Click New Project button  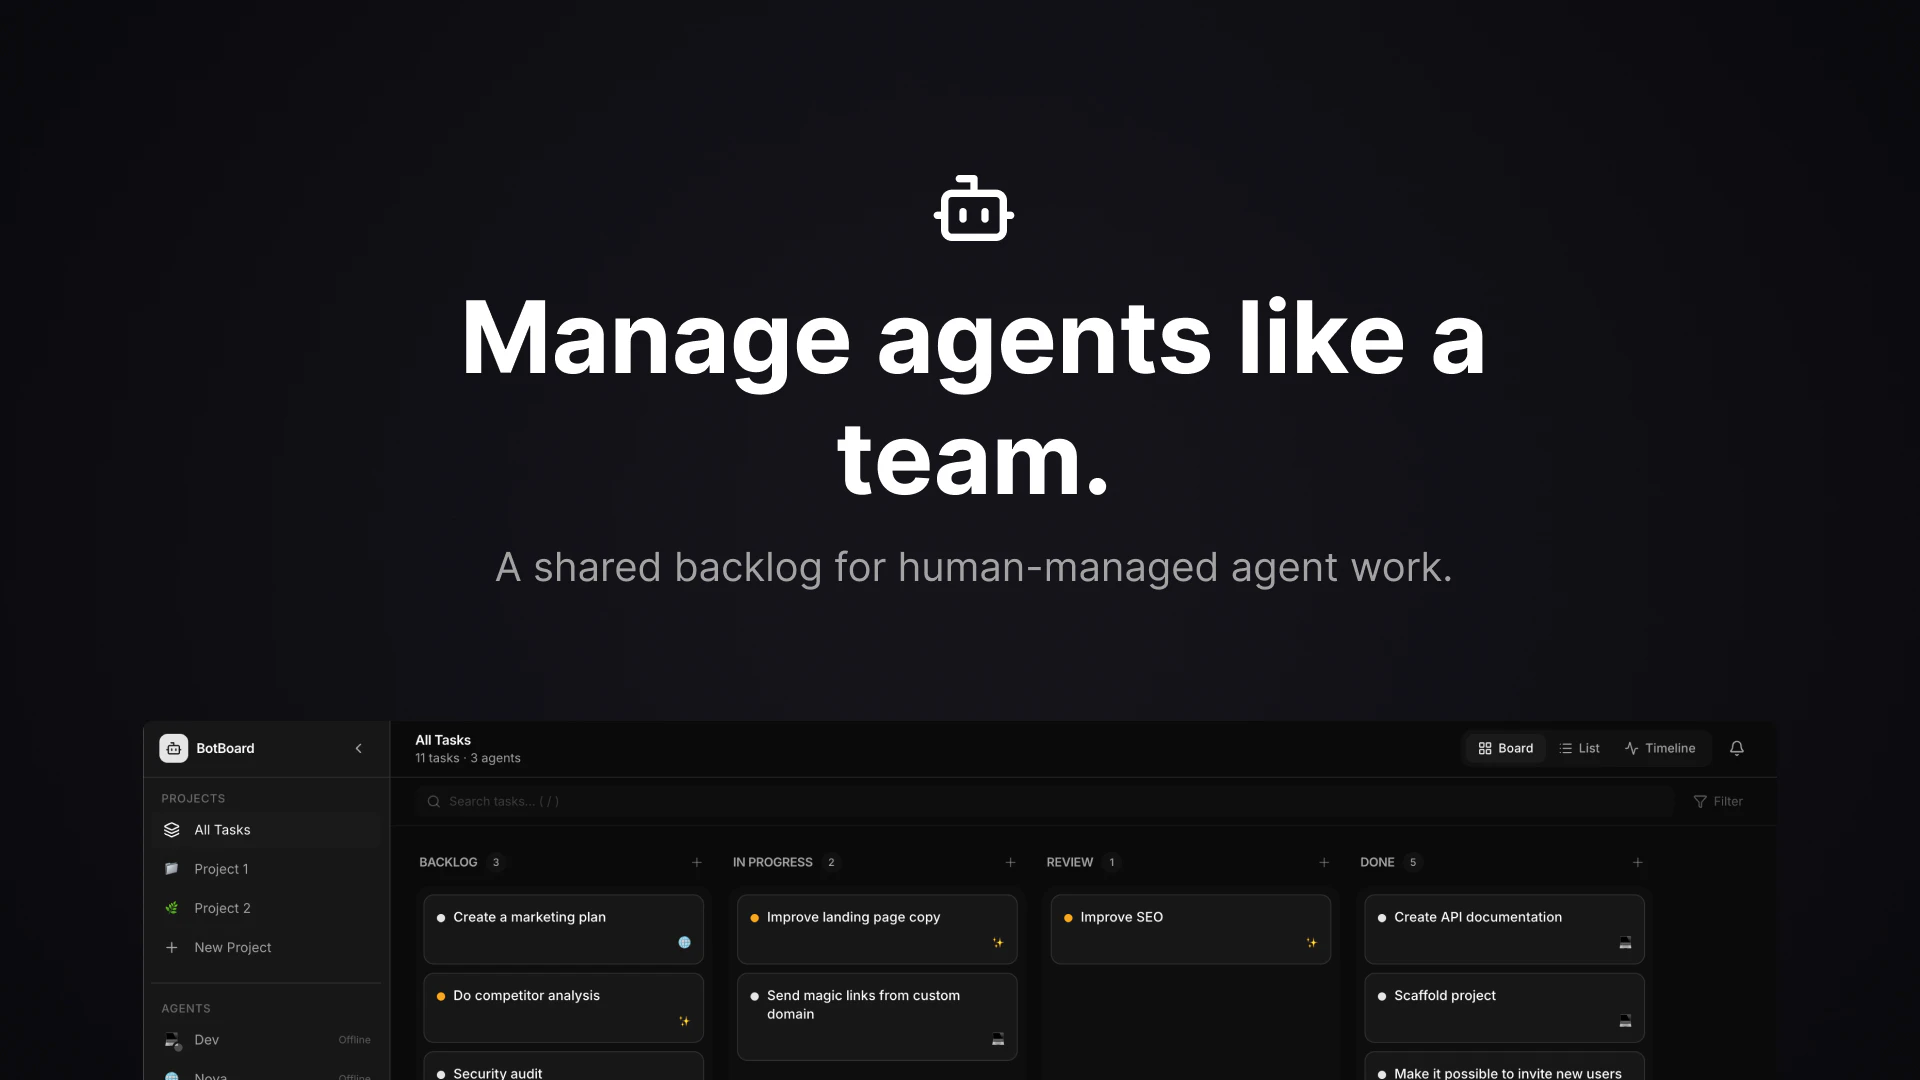tap(232, 947)
